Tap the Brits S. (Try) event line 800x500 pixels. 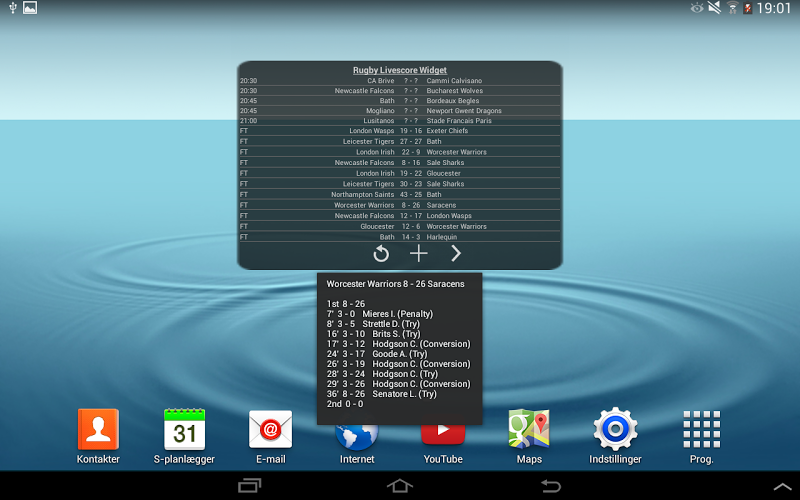[x=373, y=334]
